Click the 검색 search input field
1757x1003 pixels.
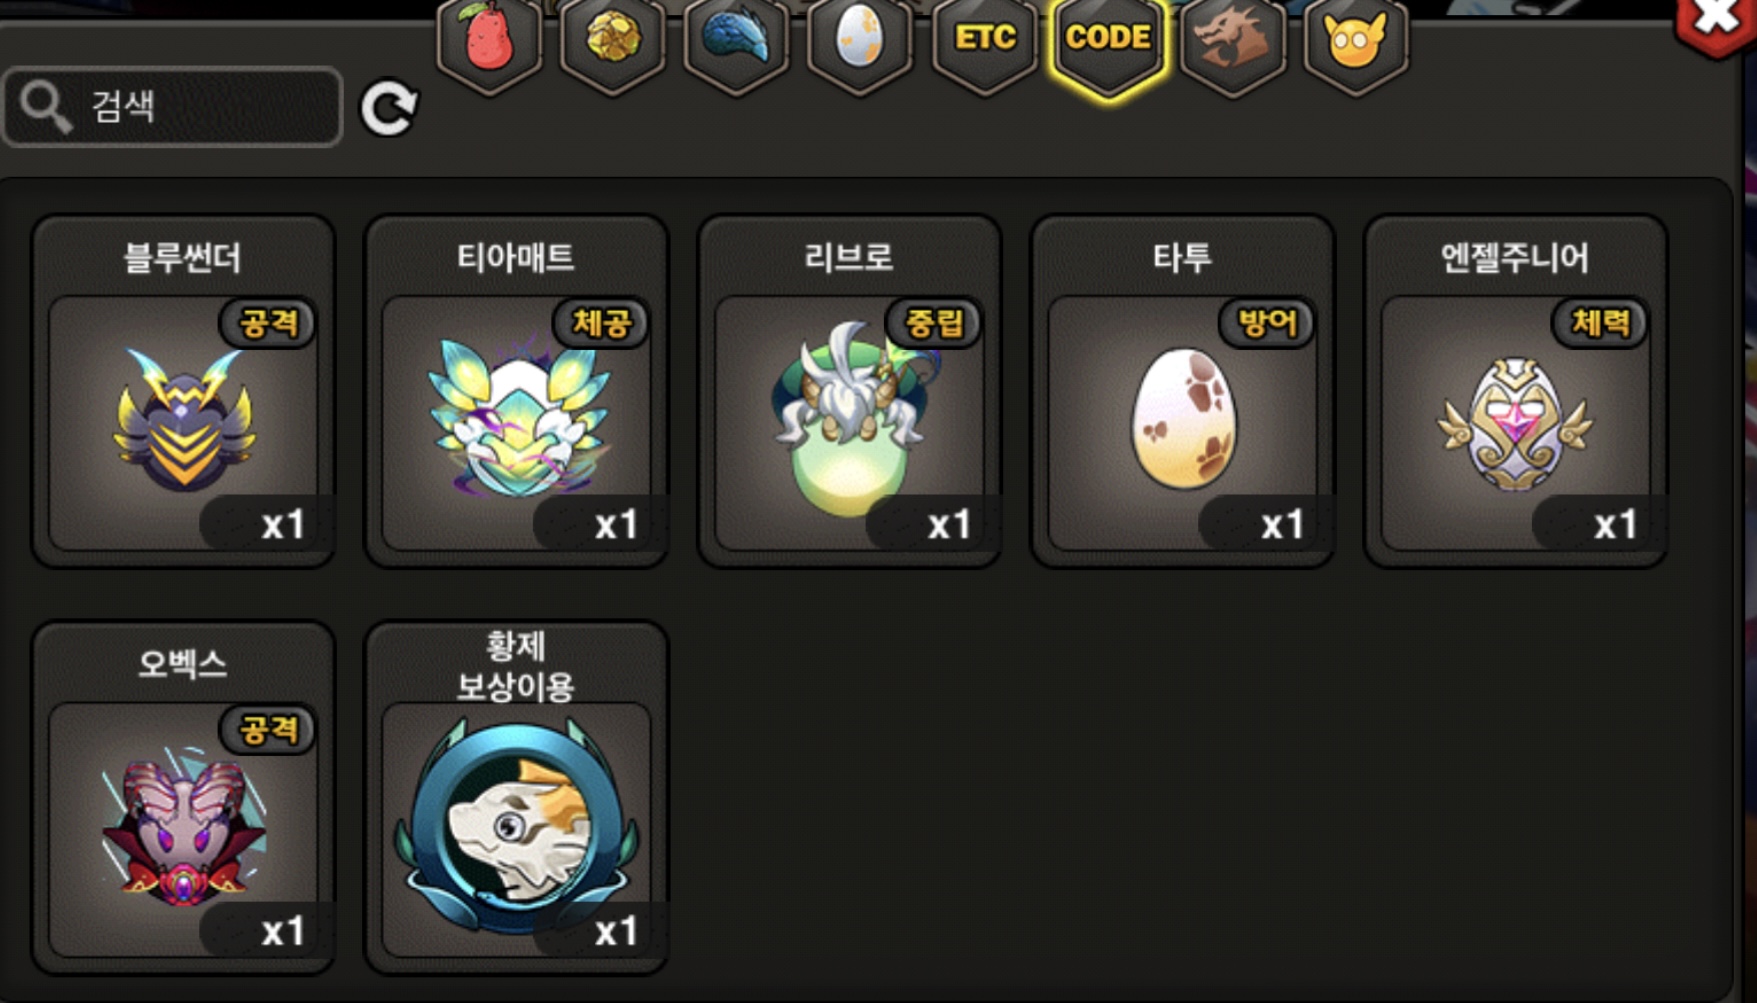(x=173, y=106)
